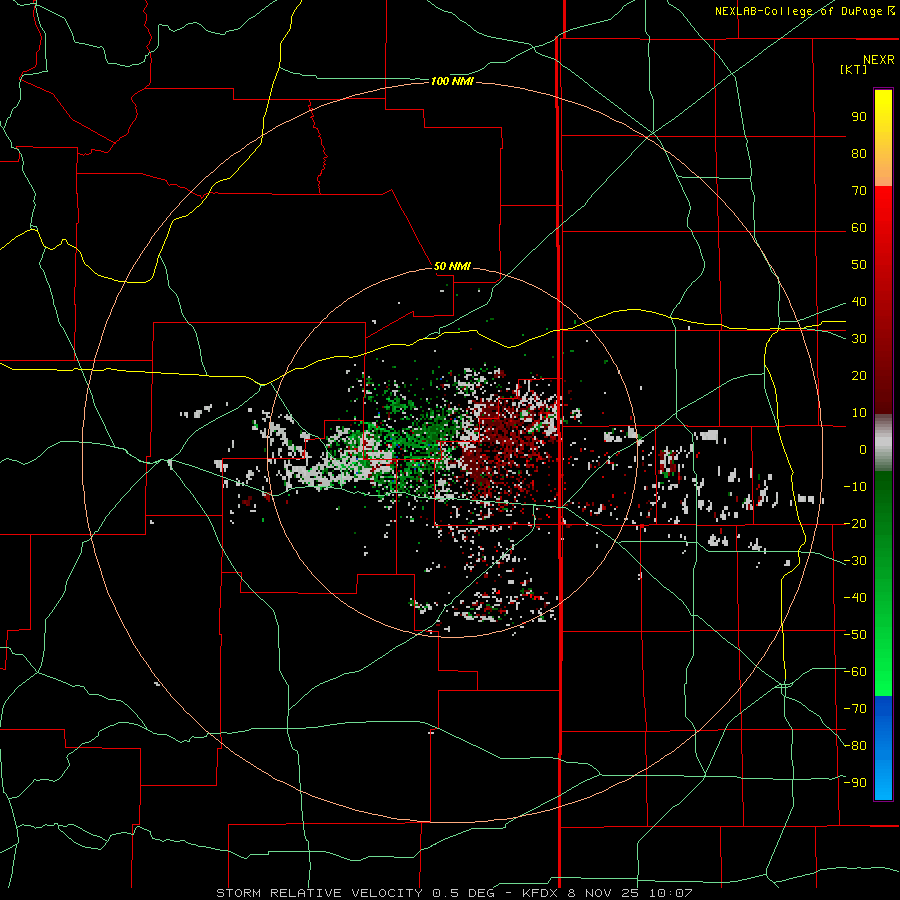
Task: Click the 50 NMI range ring label
Action: (452, 266)
